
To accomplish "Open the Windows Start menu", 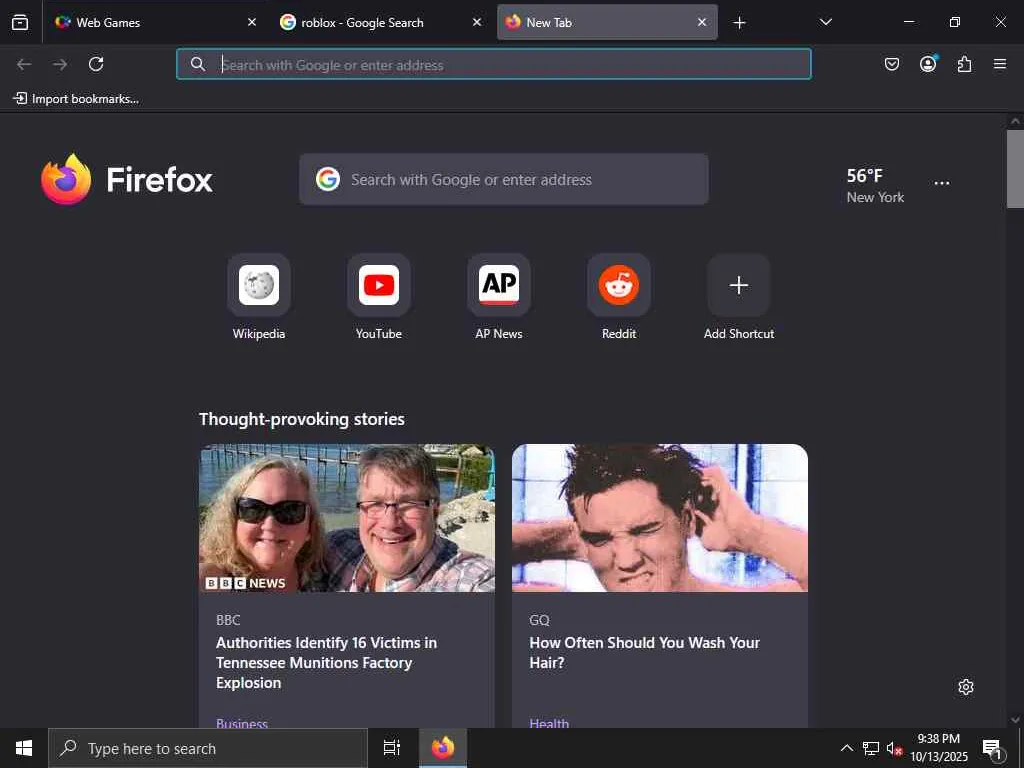I will [x=24, y=748].
